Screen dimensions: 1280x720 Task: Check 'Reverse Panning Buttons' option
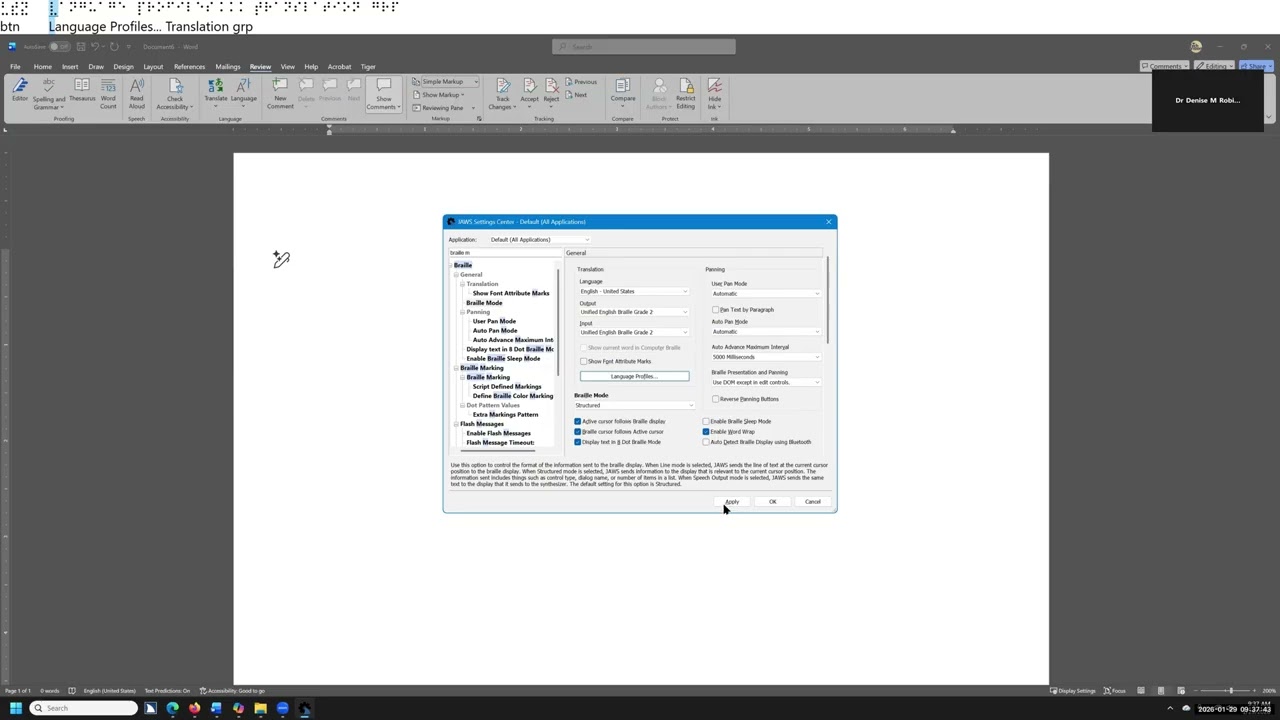(716, 399)
